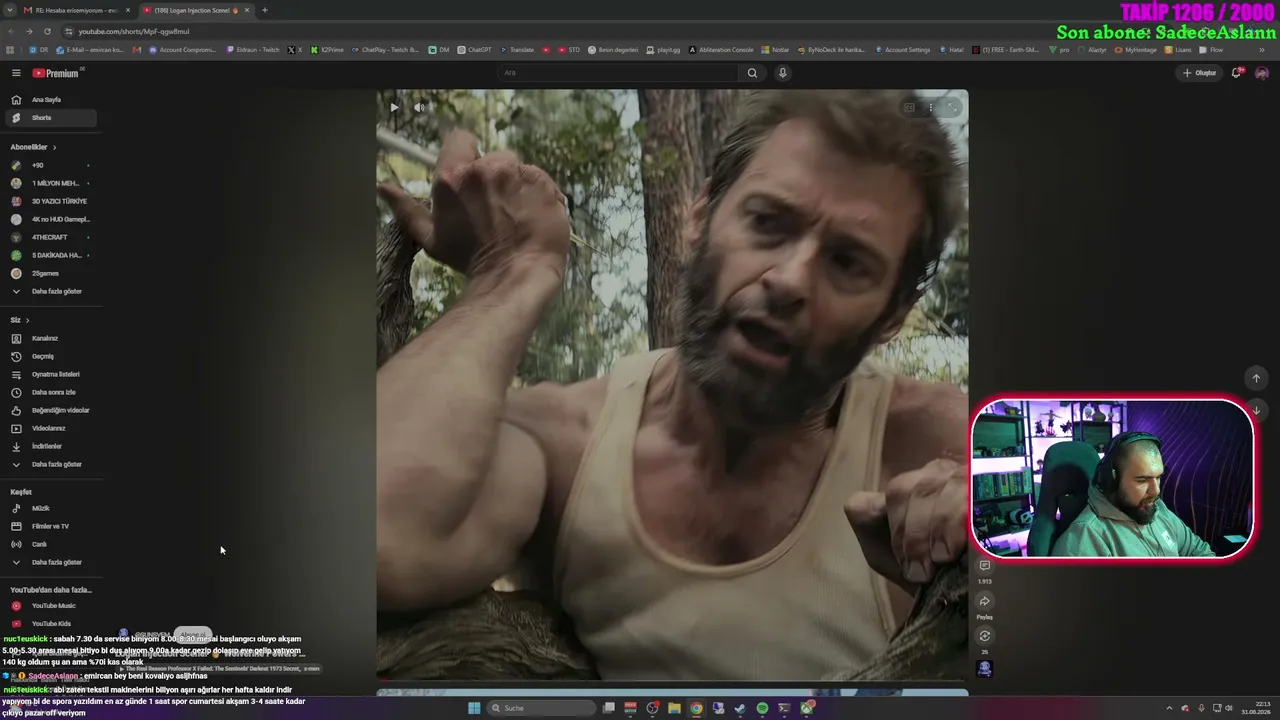Click the search magnifier button

coord(752,73)
